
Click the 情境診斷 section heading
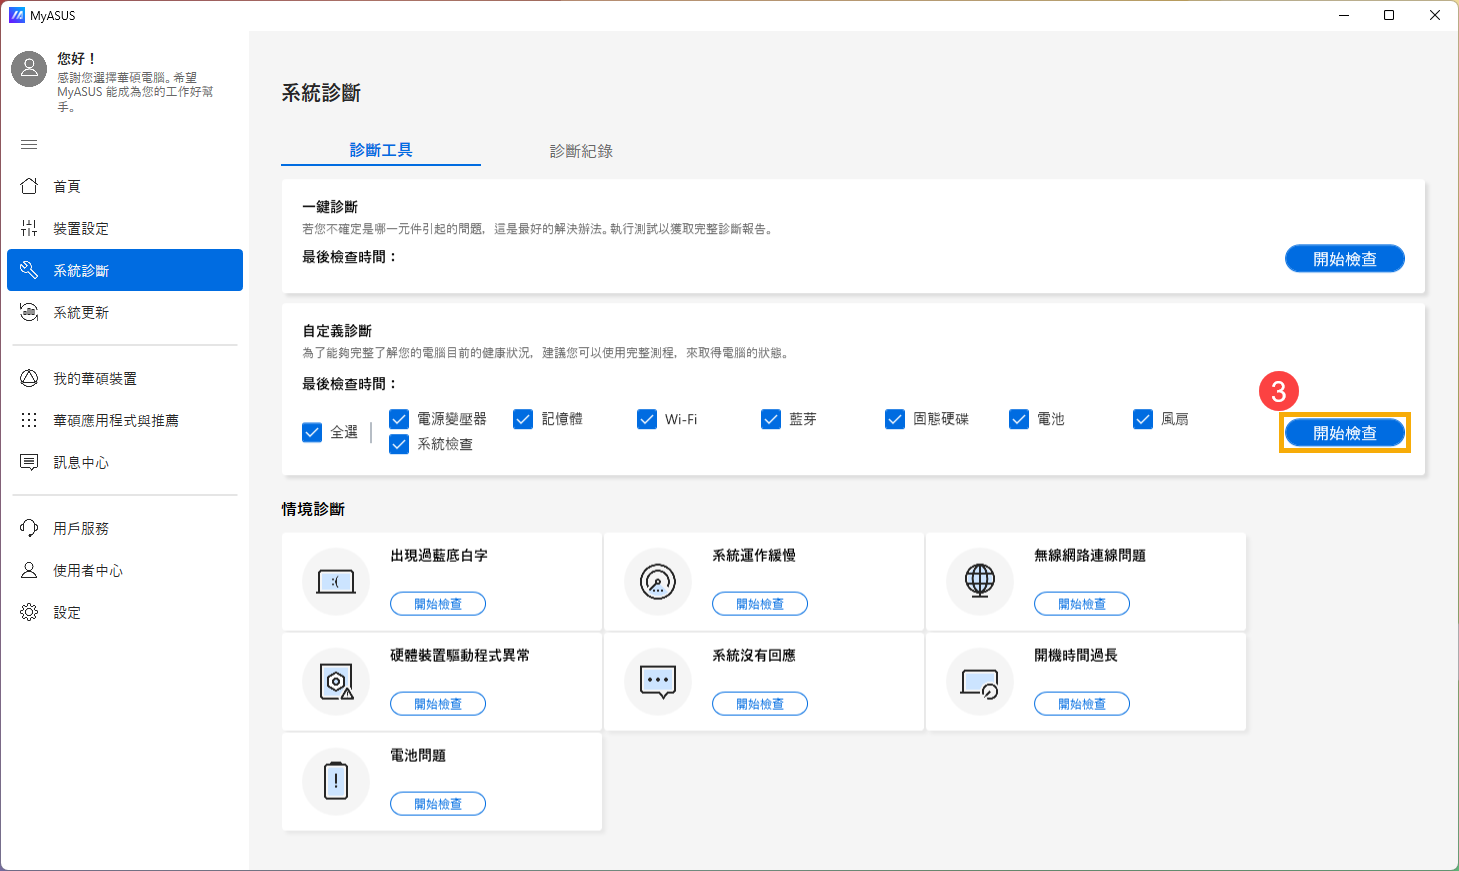pos(313,509)
